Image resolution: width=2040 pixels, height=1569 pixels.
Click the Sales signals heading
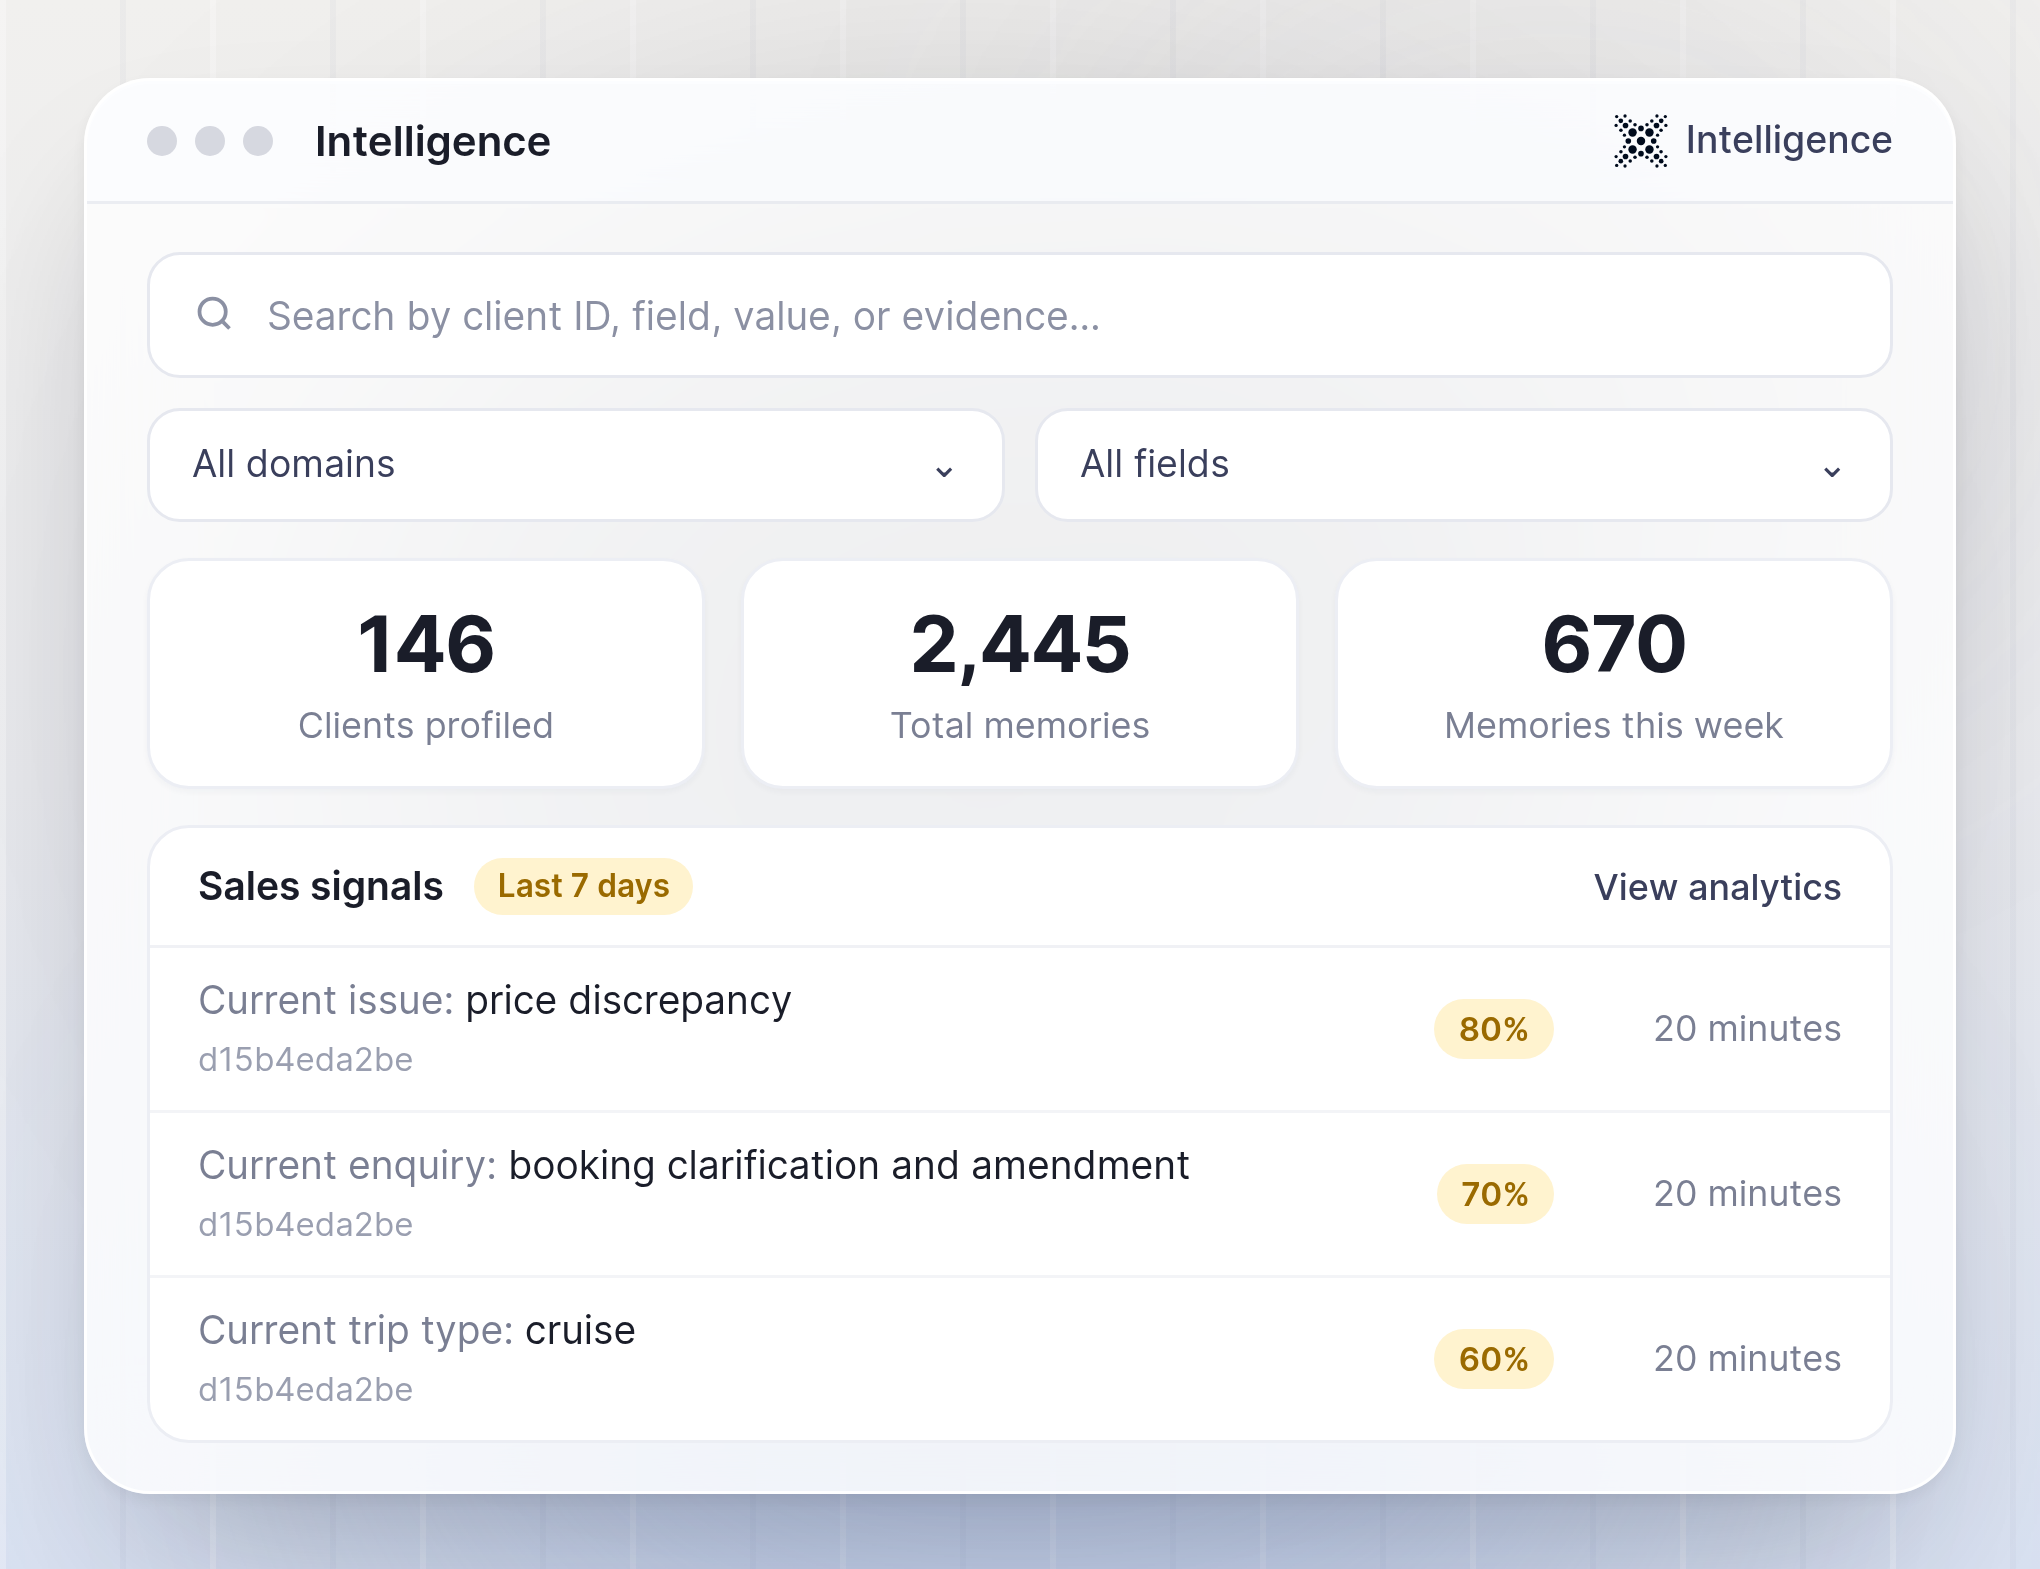[x=320, y=887]
